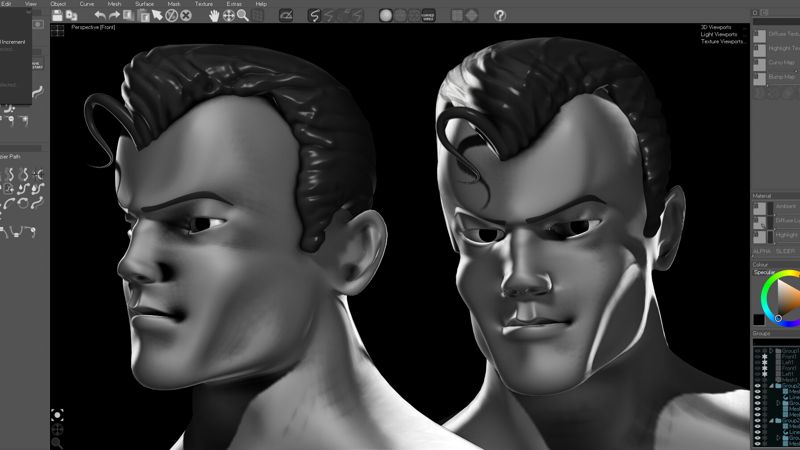Click the Curvy Map slot thumbnail
This screenshot has height=450, width=800.
tap(760, 64)
